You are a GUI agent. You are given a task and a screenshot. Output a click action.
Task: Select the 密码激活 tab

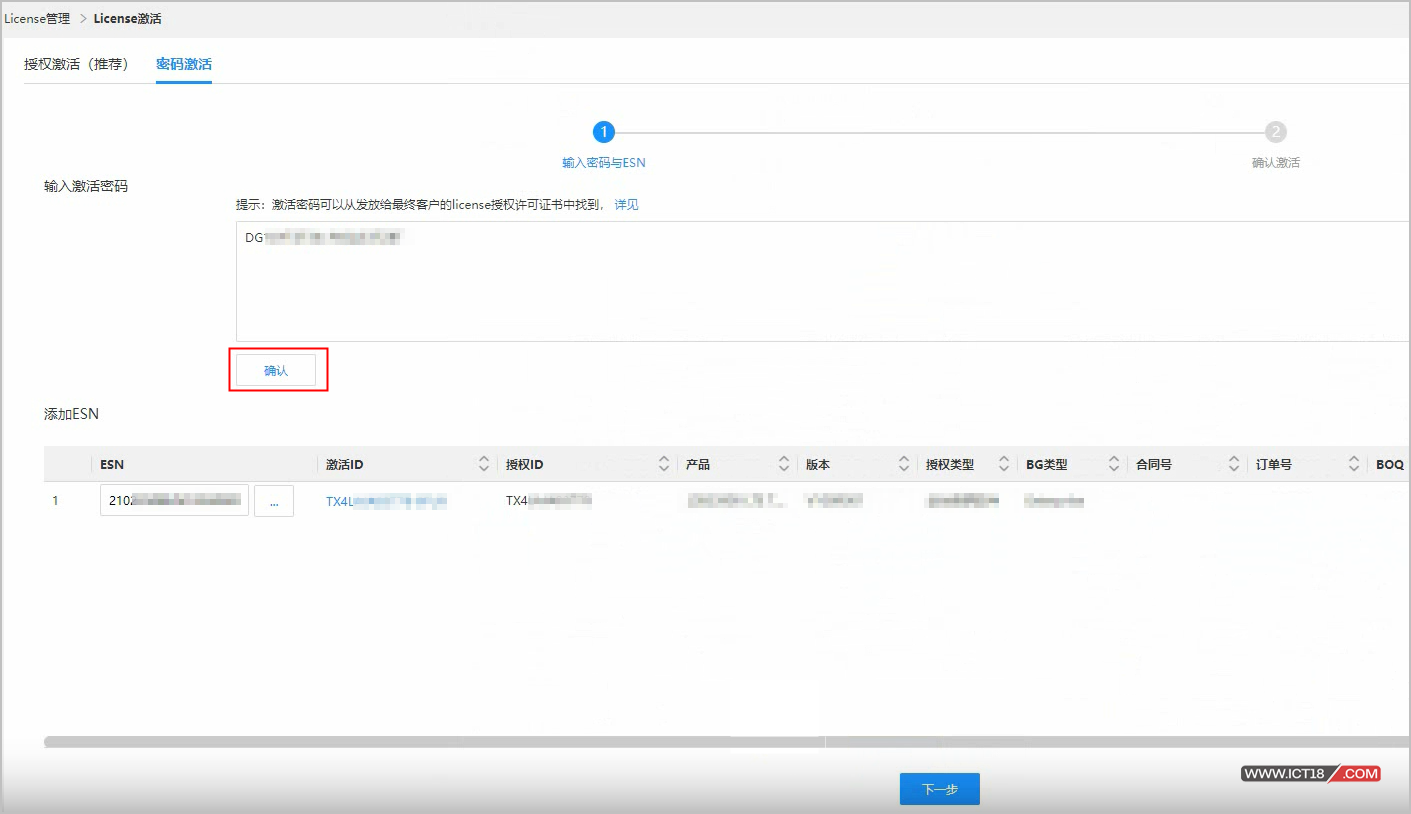(184, 64)
